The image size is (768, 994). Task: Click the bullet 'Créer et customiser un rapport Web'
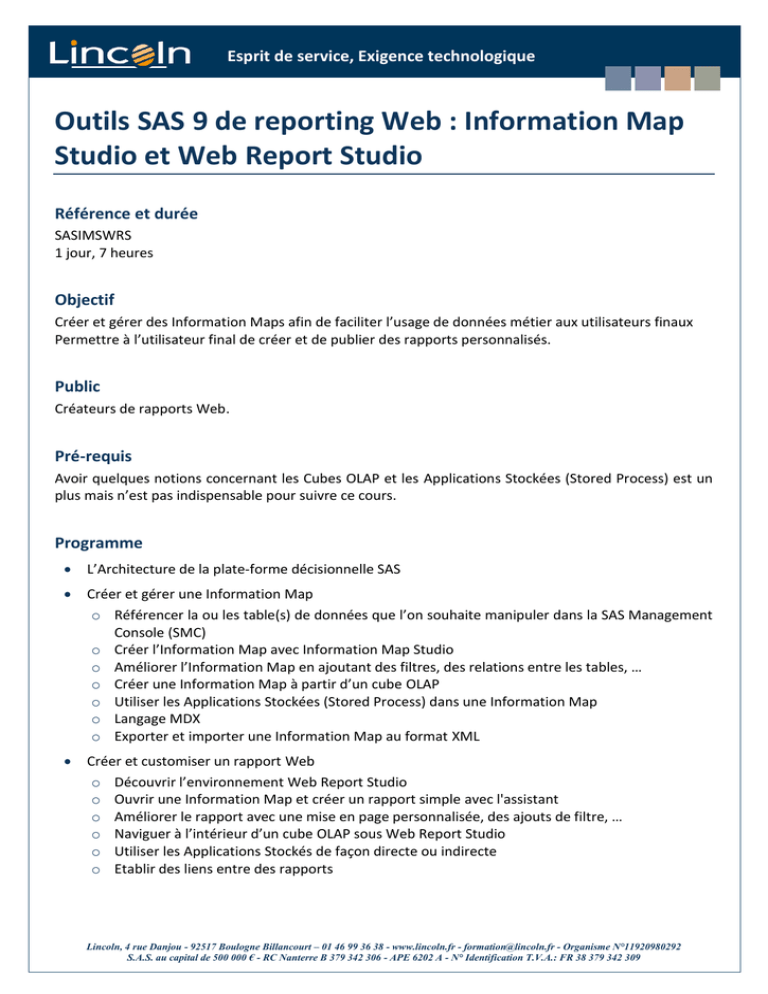(x=200, y=761)
